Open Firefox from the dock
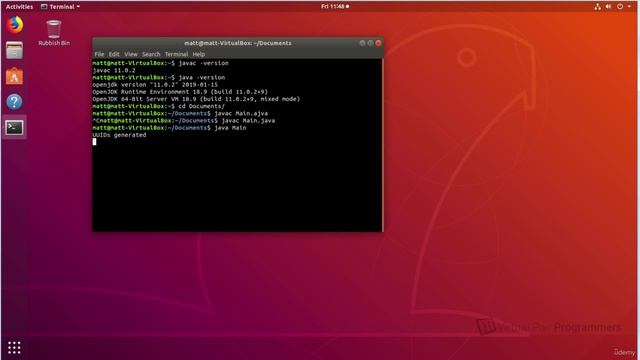 (x=15, y=25)
